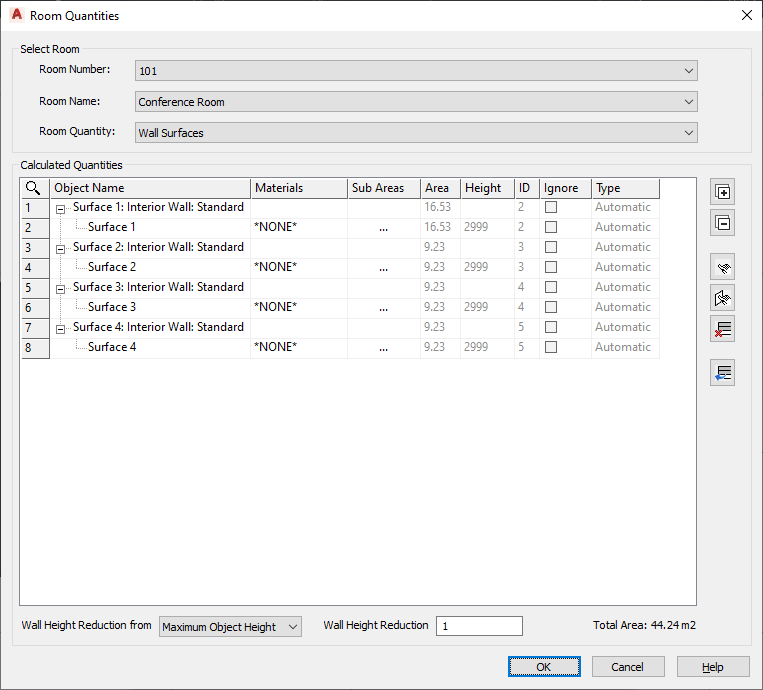Click the 2999 height of Surface 4
This screenshot has height=690, width=763.
click(x=476, y=347)
